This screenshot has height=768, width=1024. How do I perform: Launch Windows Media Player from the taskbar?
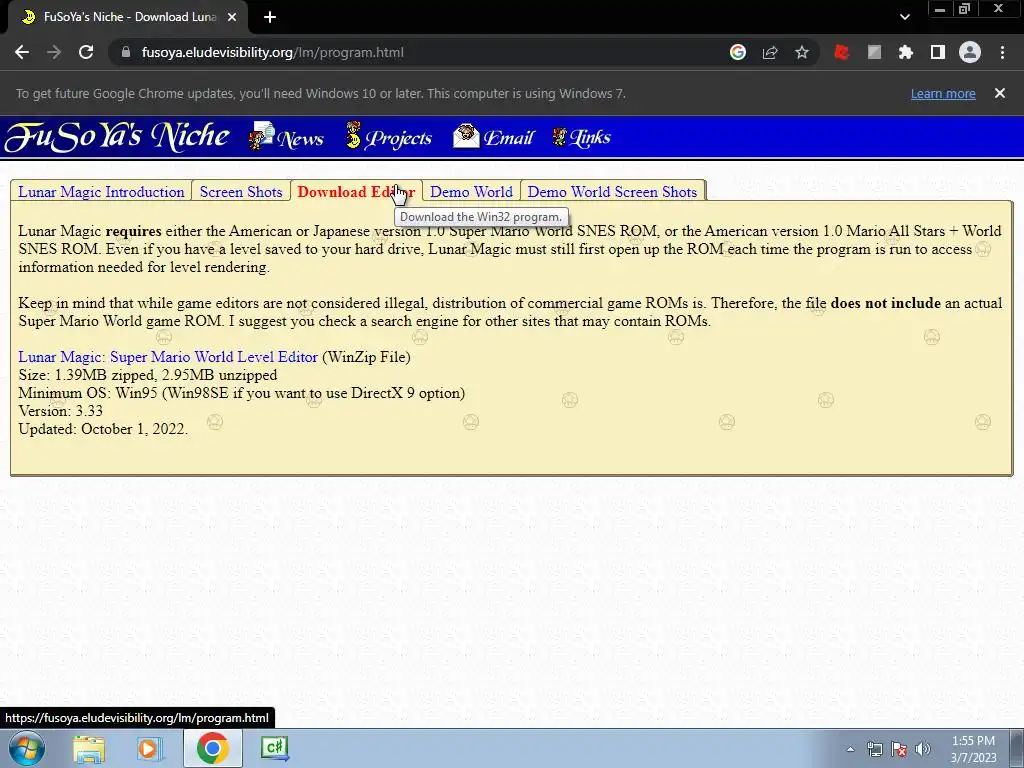pos(150,748)
